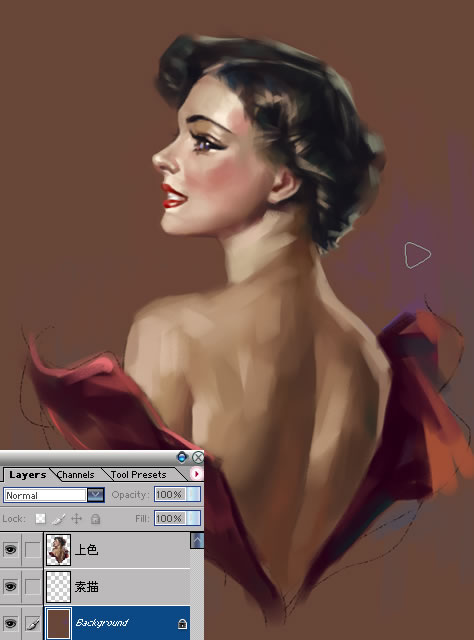Open the Layers palette flyout menu
The height and width of the screenshot is (640, 474).
196,474
